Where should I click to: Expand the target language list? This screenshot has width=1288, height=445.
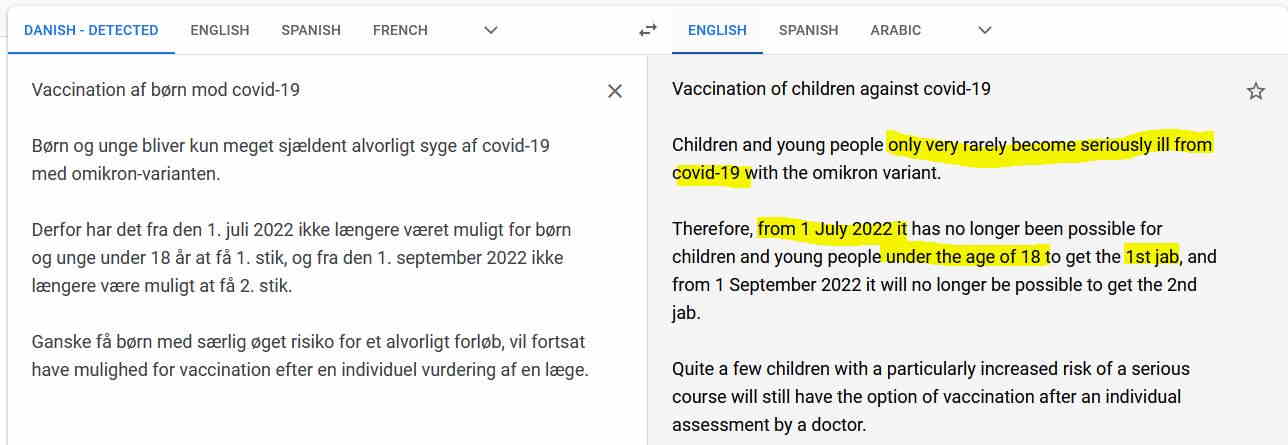coord(985,30)
